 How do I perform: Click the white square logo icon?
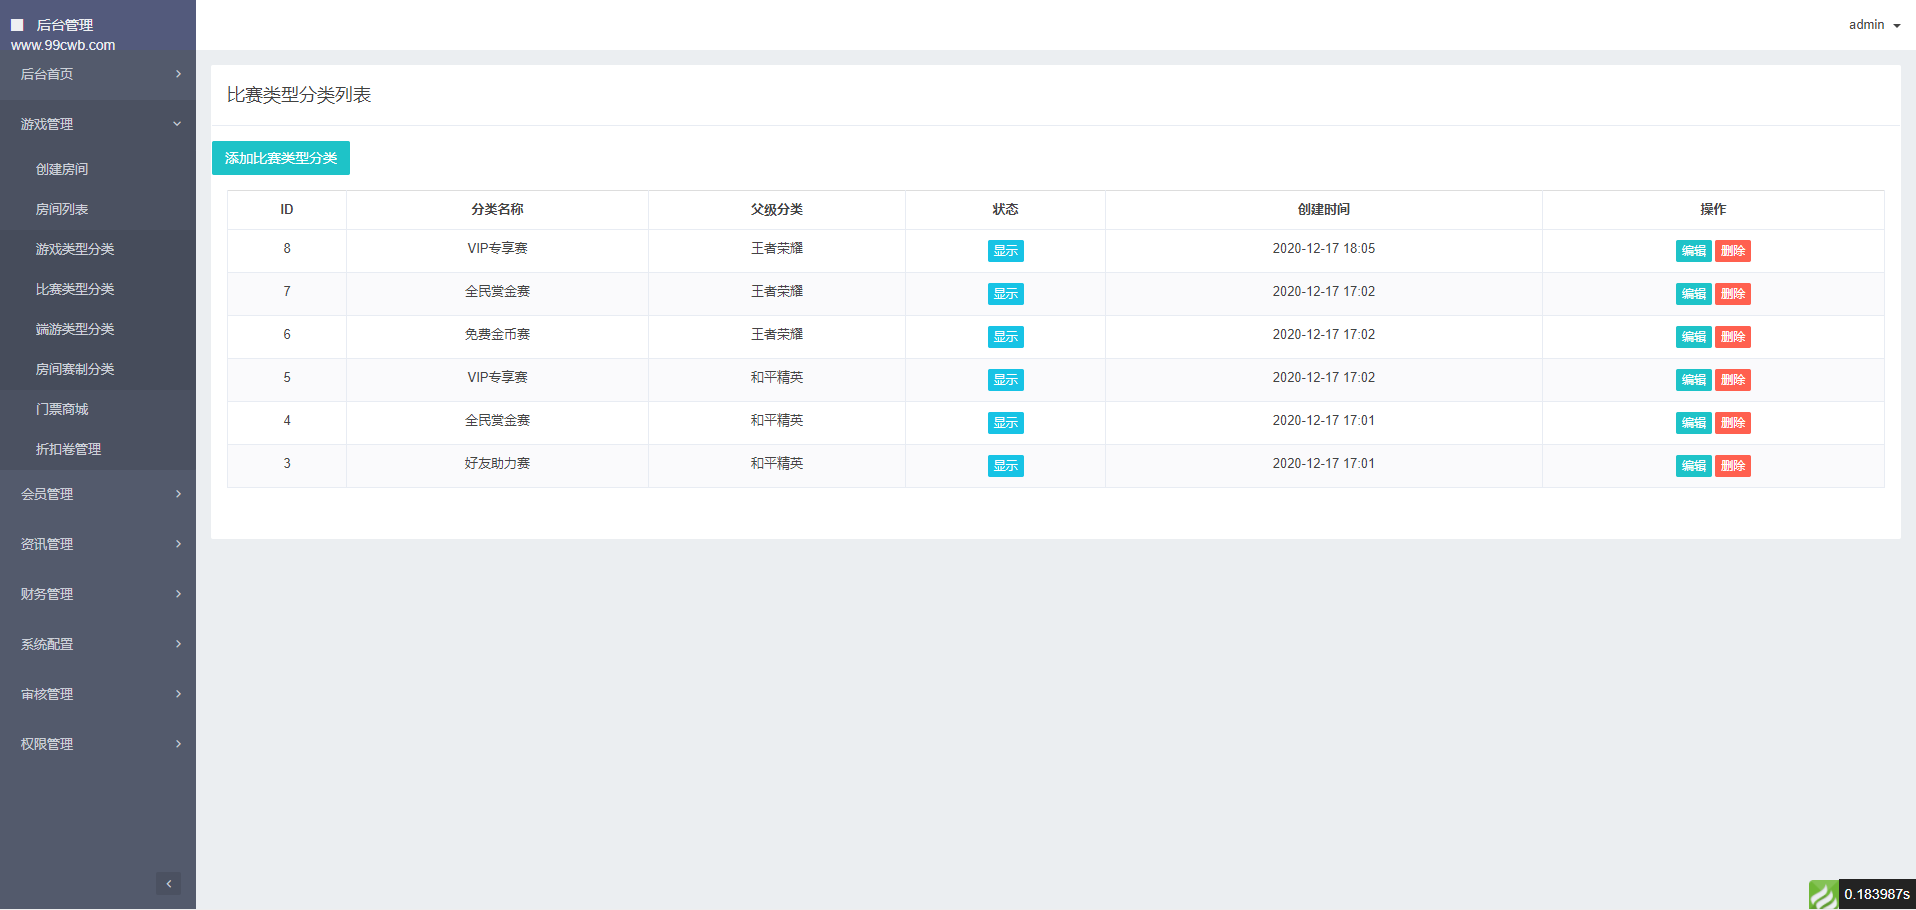tap(17, 25)
